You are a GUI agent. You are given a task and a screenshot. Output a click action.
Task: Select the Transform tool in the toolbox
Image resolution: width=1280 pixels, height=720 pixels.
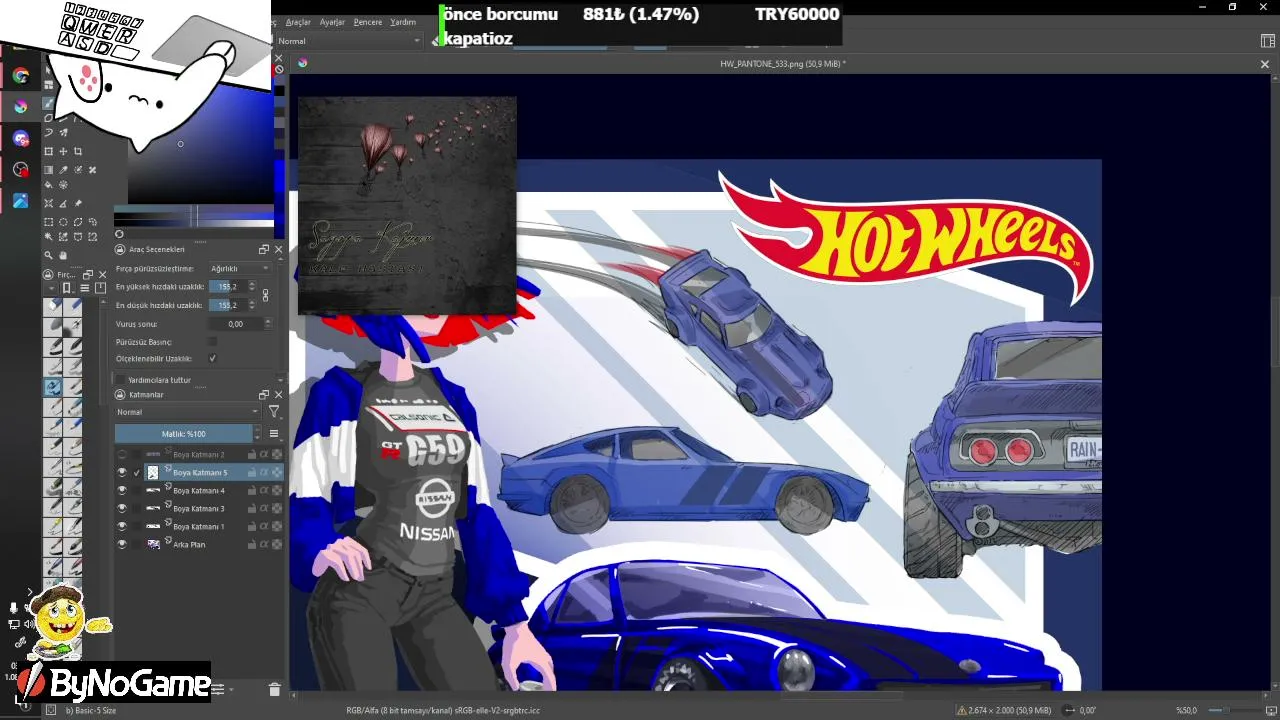pyautogui.click(x=48, y=152)
